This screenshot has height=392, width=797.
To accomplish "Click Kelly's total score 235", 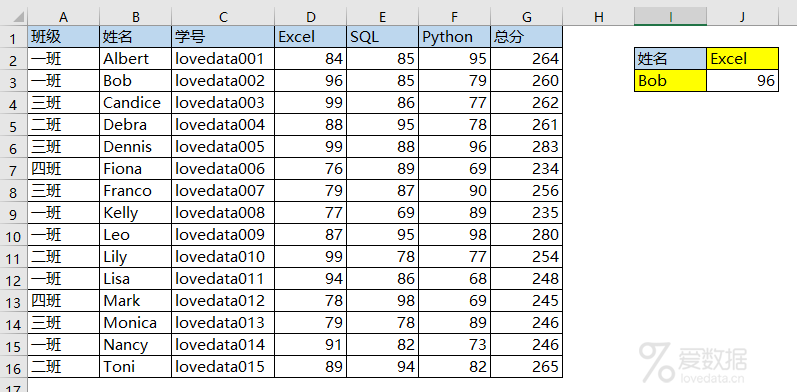I will click(x=527, y=213).
